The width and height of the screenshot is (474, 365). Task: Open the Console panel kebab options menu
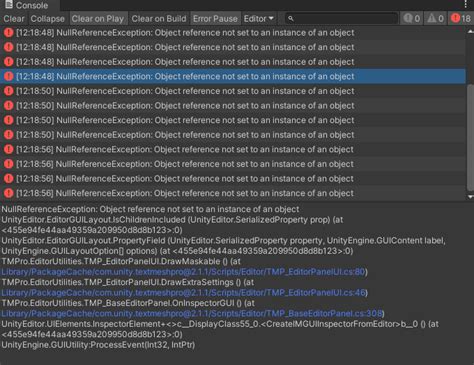[466, 4]
